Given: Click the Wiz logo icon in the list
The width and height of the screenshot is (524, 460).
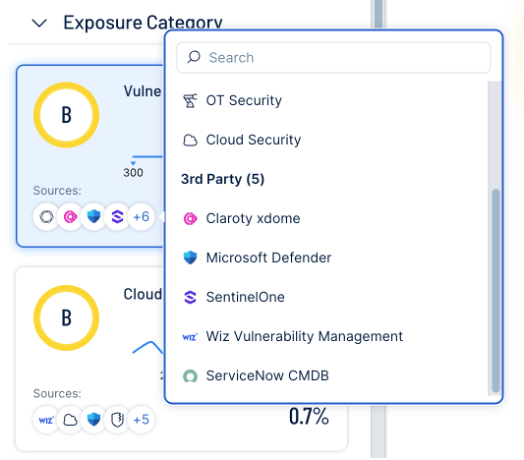Looking at the screenshot, I should tap(190, 337).
